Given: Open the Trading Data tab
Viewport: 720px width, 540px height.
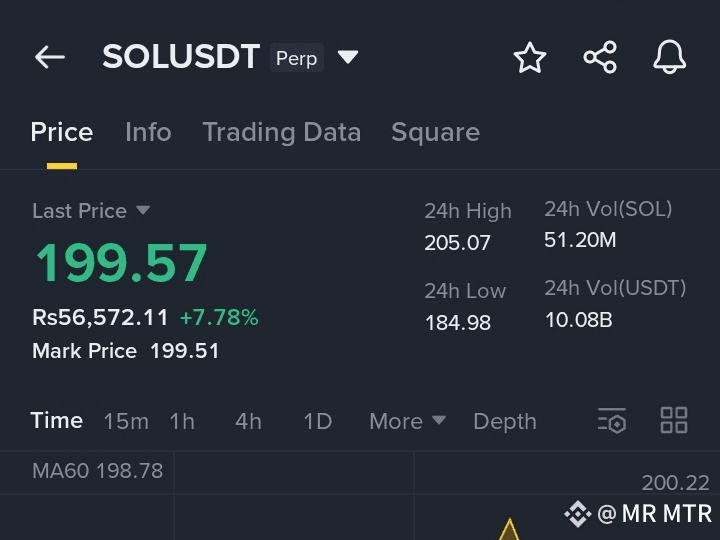Looking at the screenshot, I should 281,132.
